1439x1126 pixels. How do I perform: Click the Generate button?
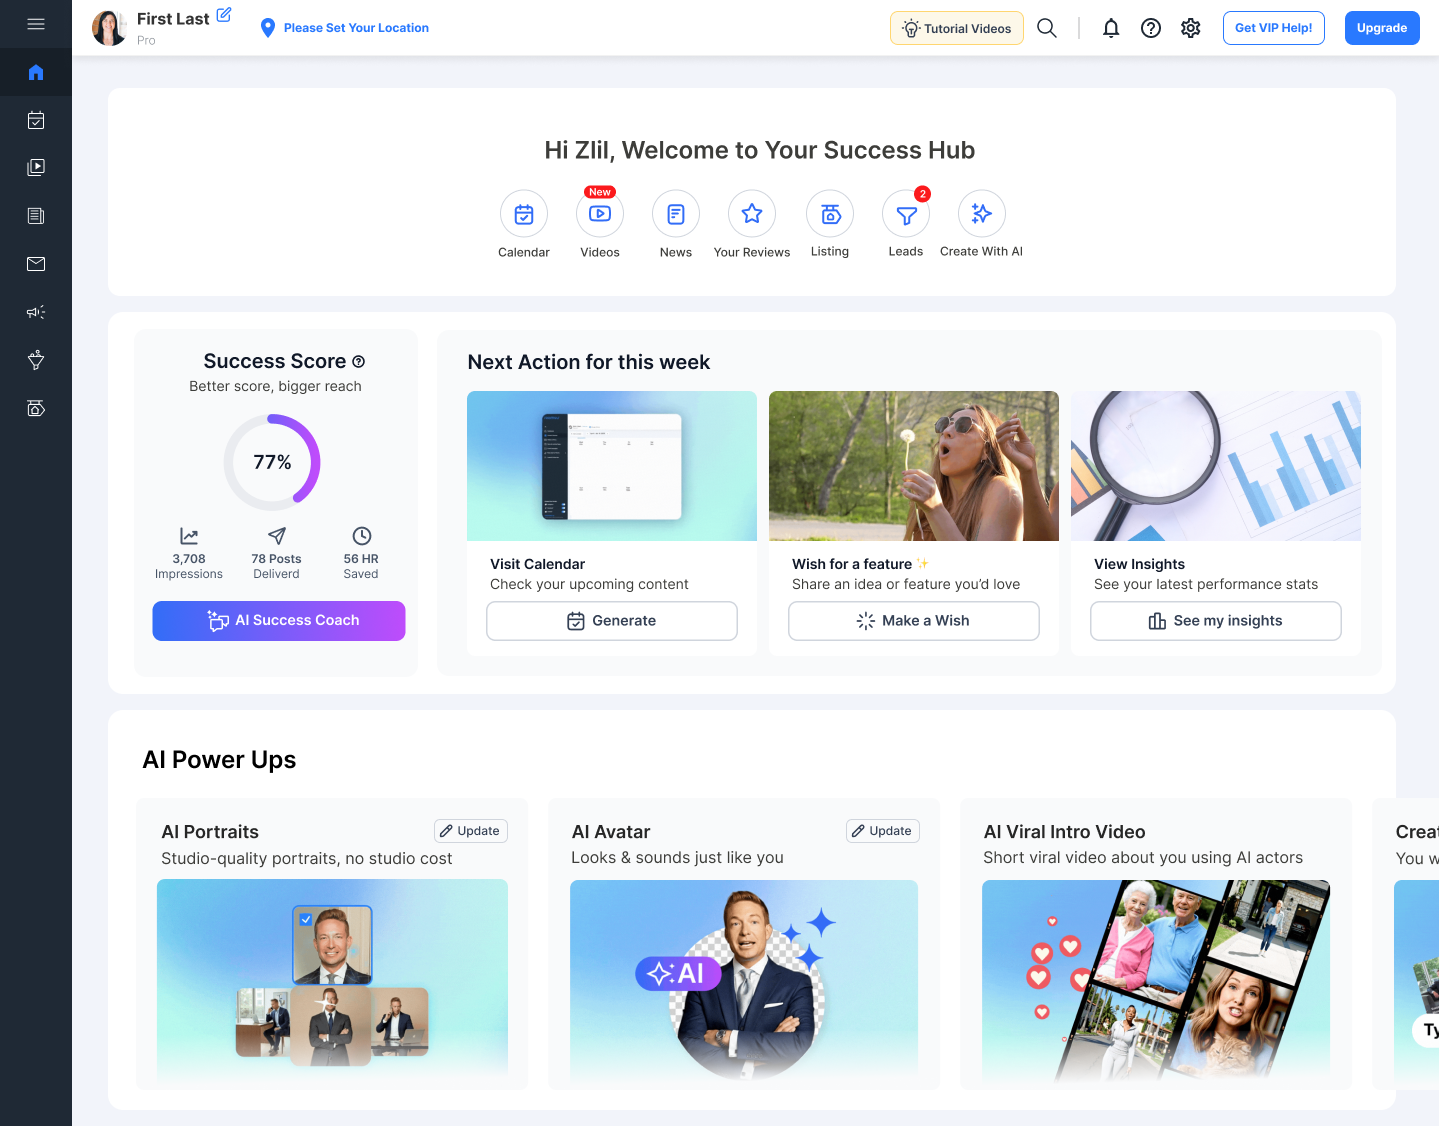(x=612, y=621)
